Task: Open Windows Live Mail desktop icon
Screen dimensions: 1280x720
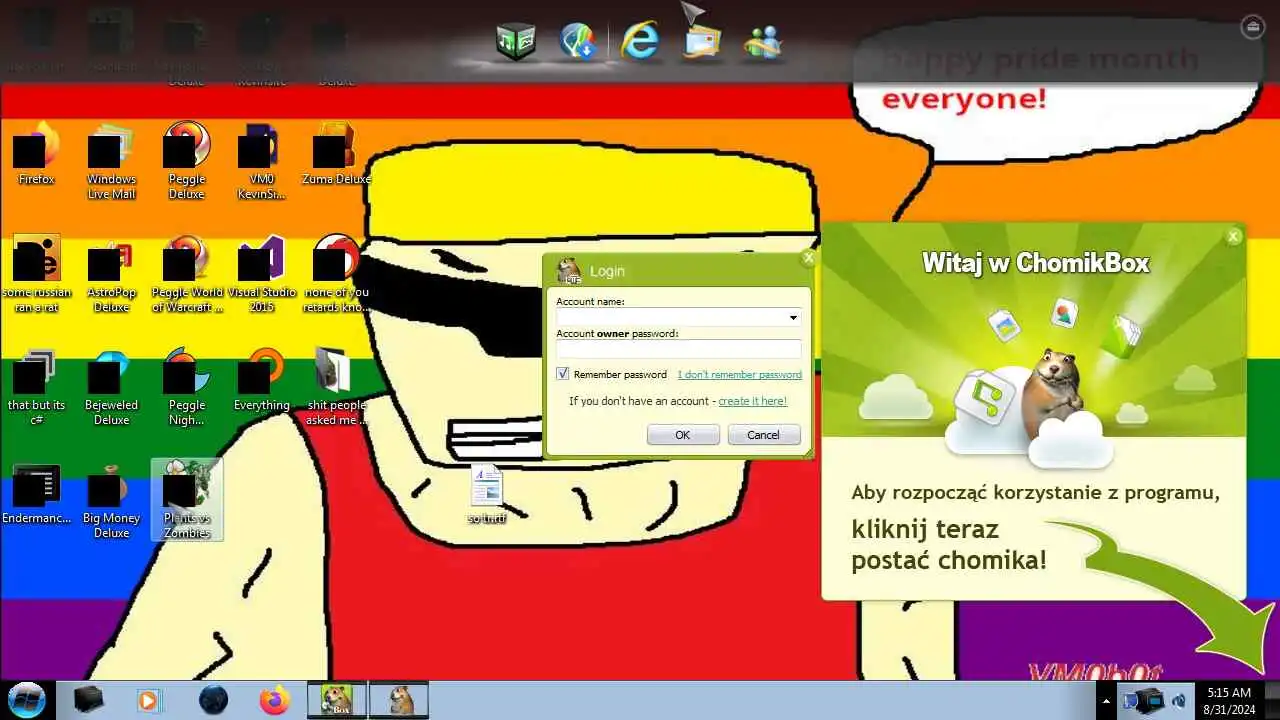Action: tap(111, 160)
